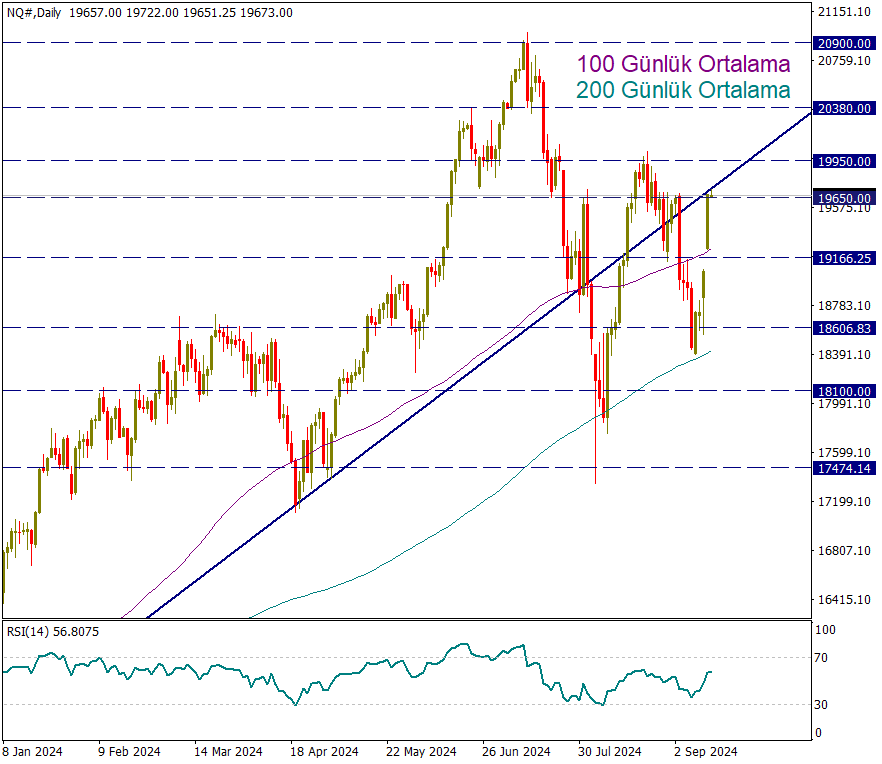This screenshot has width=882, height=764.
Task: Click the 17199.10 axis price value
Action: point(844,501)
